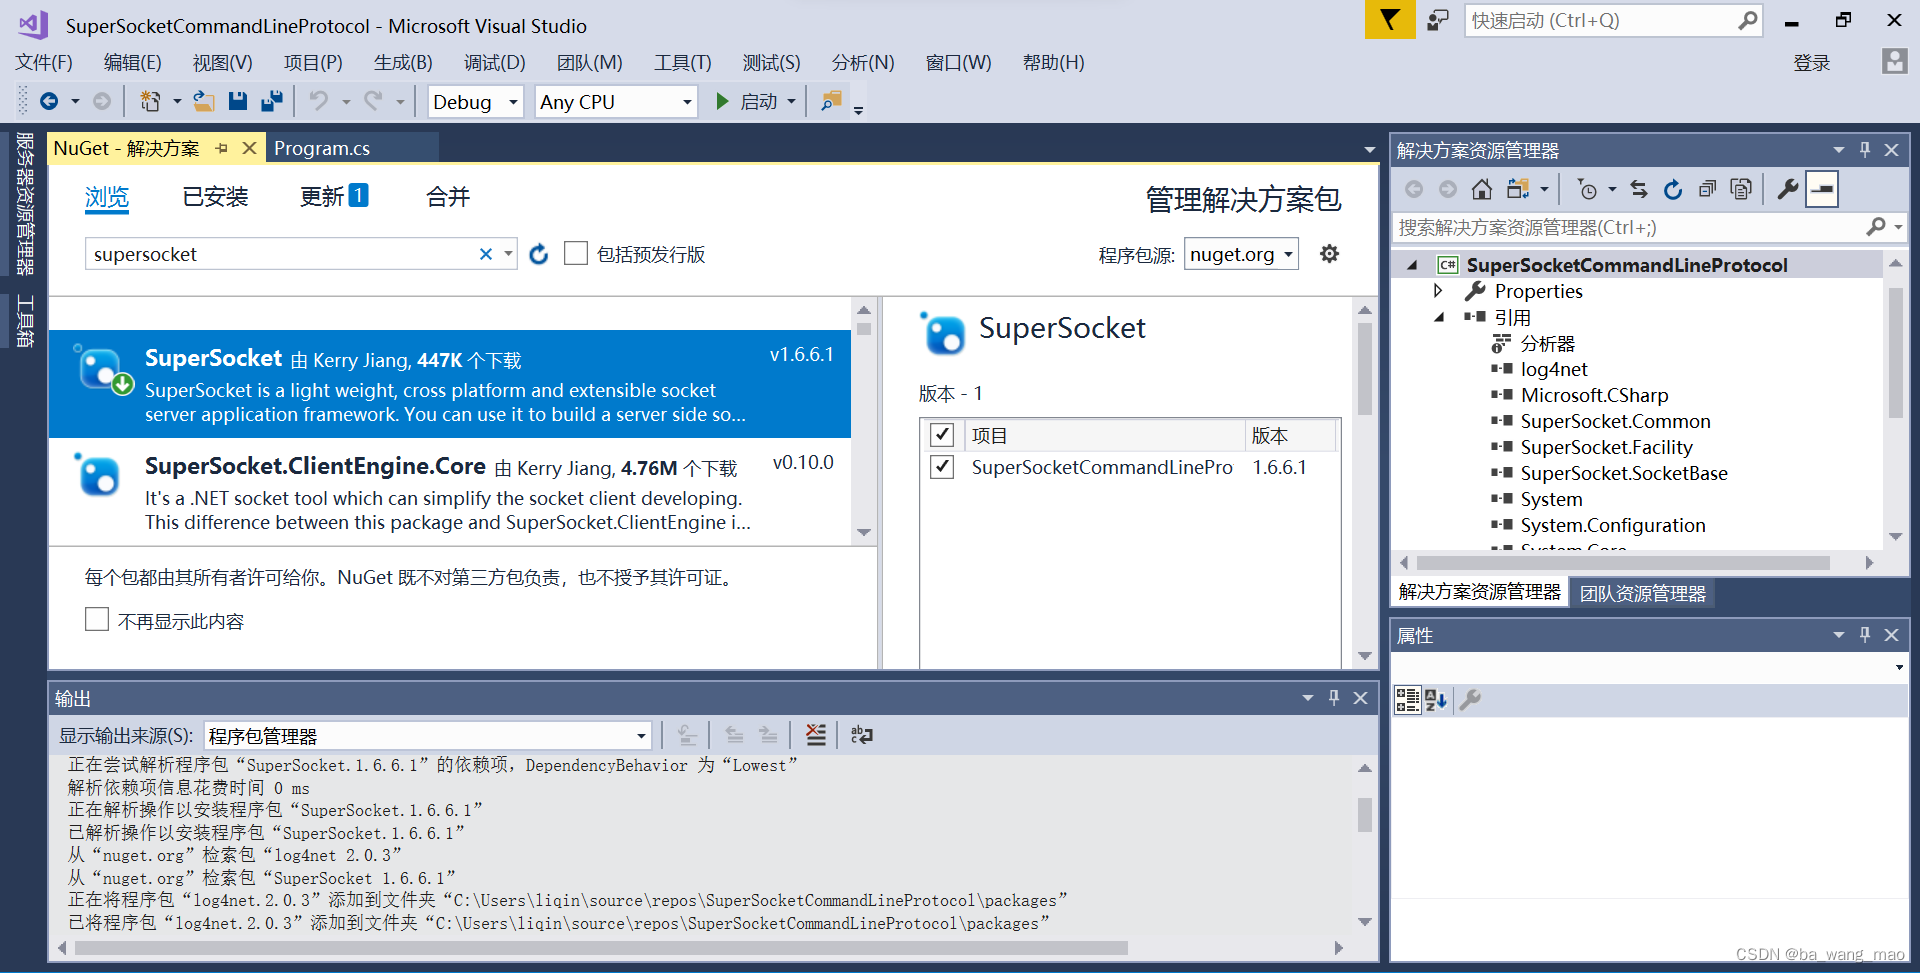Collapse the 引用 references node

(x=1438, y=317)
